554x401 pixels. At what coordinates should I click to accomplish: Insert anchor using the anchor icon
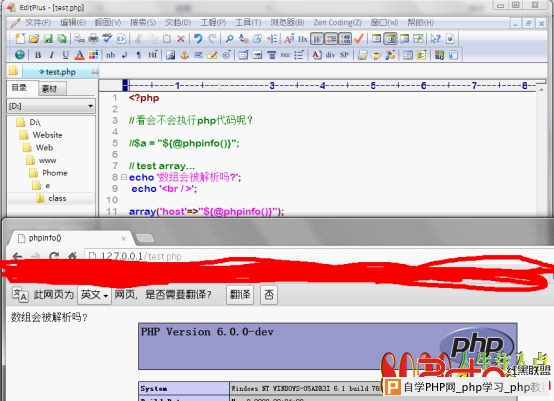tap(184, 55)
